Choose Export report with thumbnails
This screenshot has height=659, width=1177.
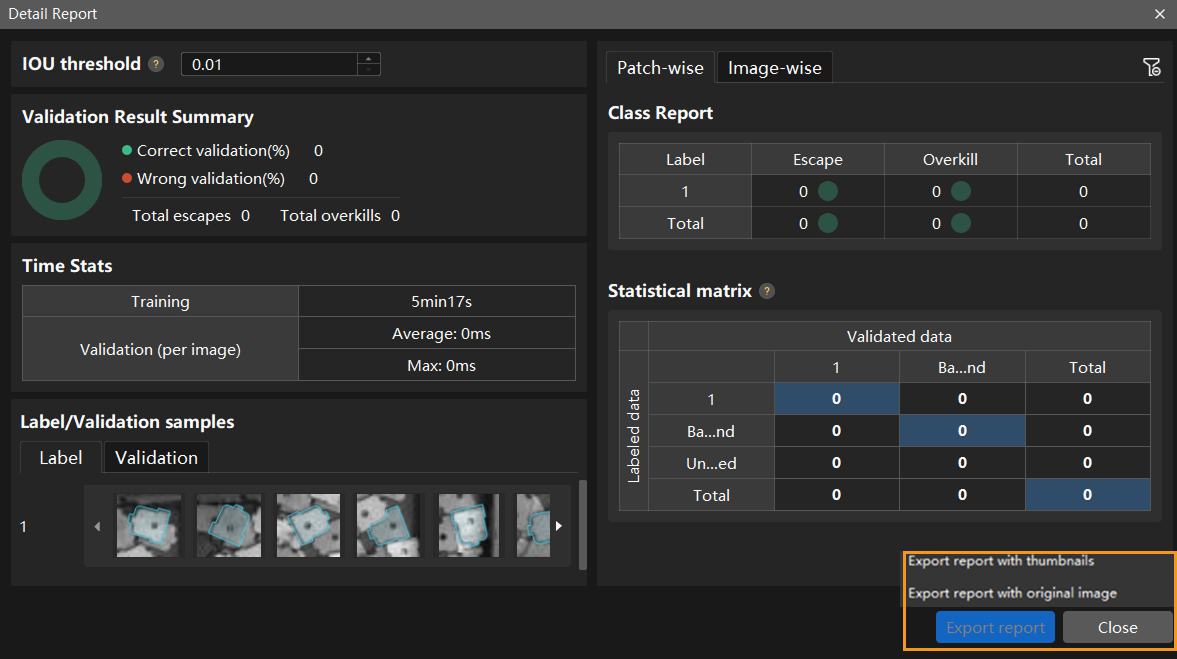(1001, 562)
